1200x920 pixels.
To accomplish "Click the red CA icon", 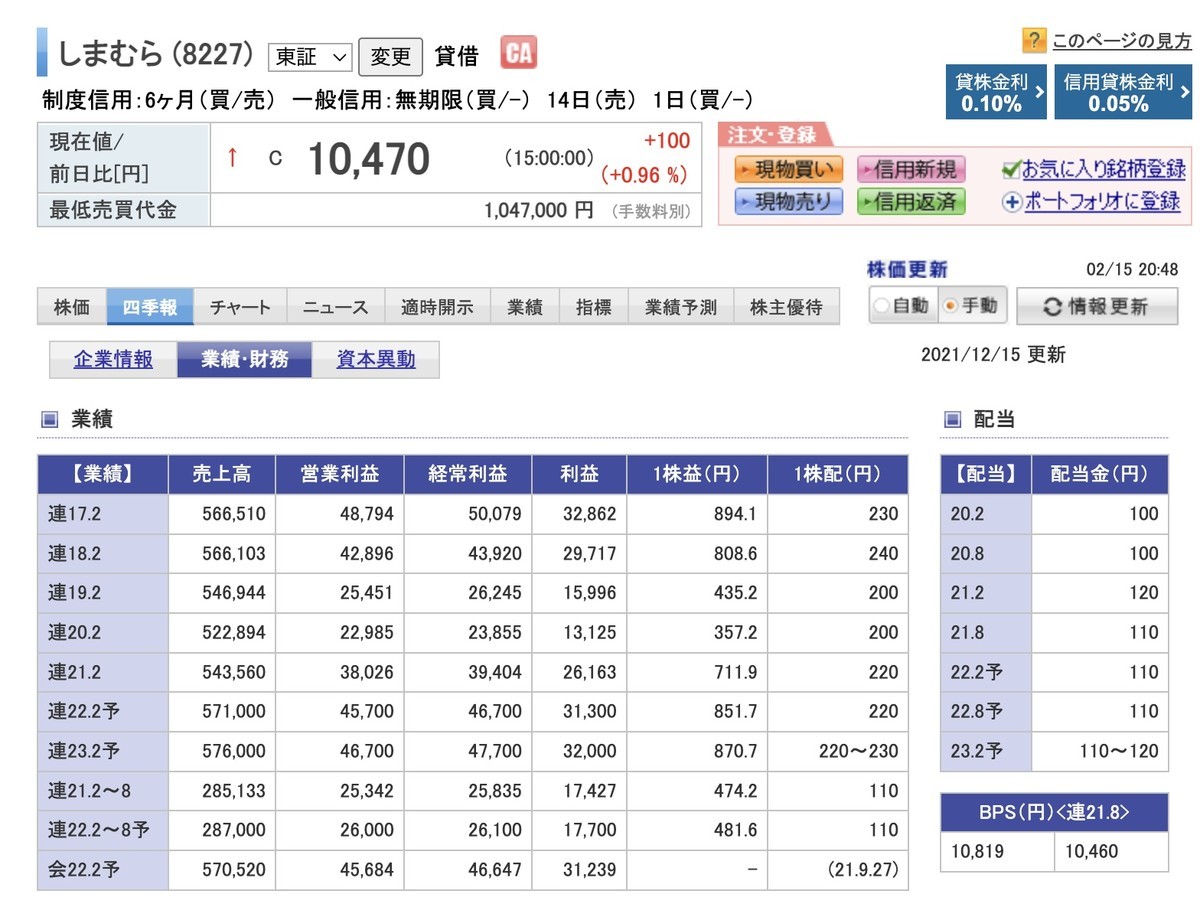I will tap(518, 53).
